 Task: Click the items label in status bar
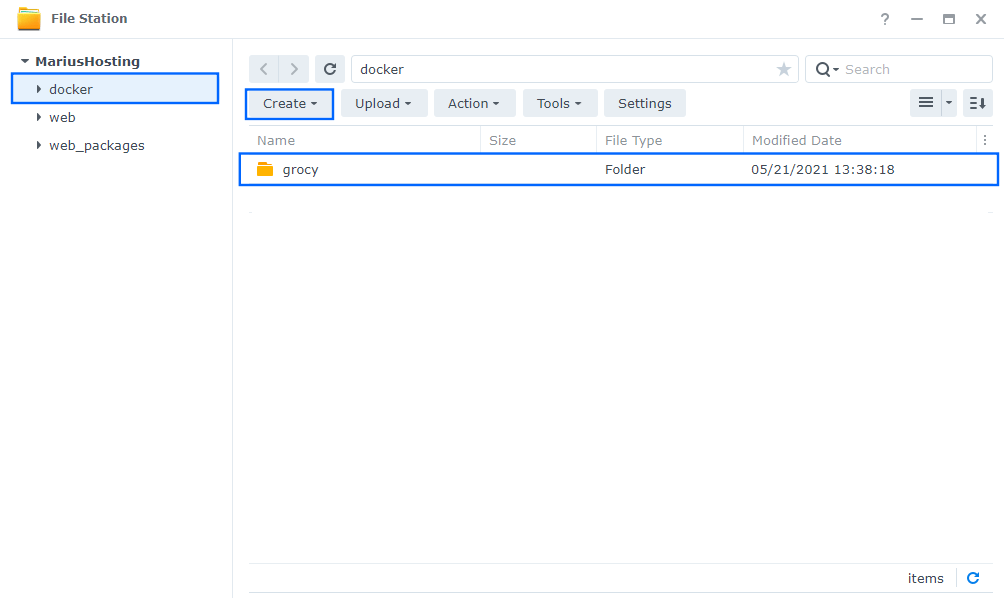925,578
